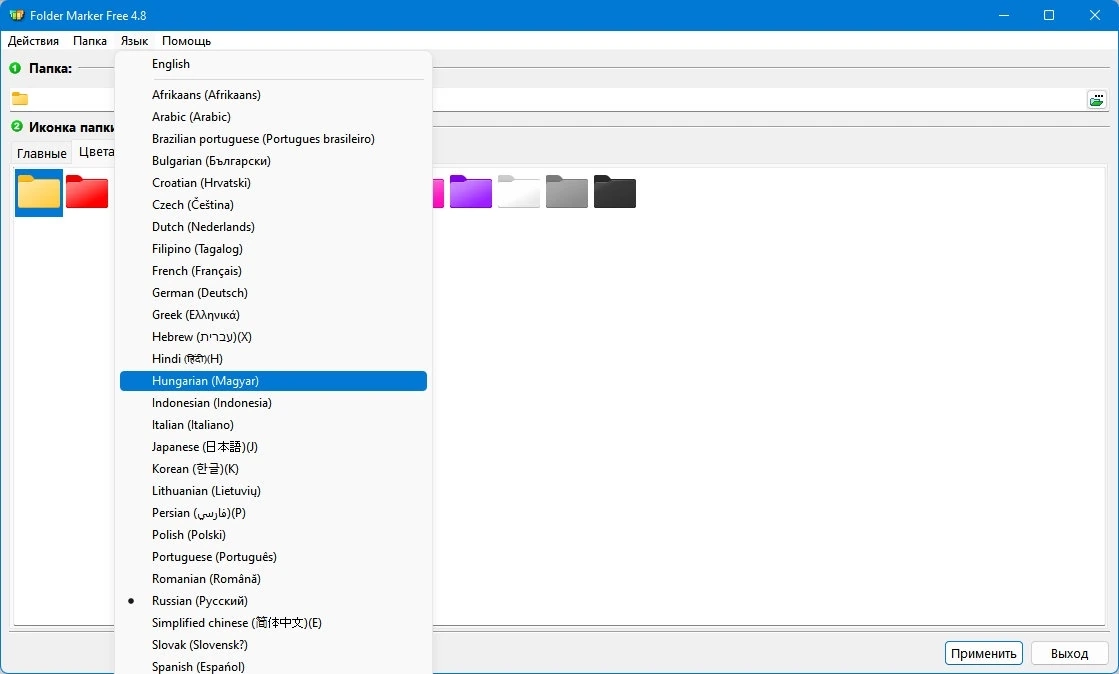The image size is (1119, 674).
Task: Minimize the Folder Marker window
Action: coord(1003,15)
